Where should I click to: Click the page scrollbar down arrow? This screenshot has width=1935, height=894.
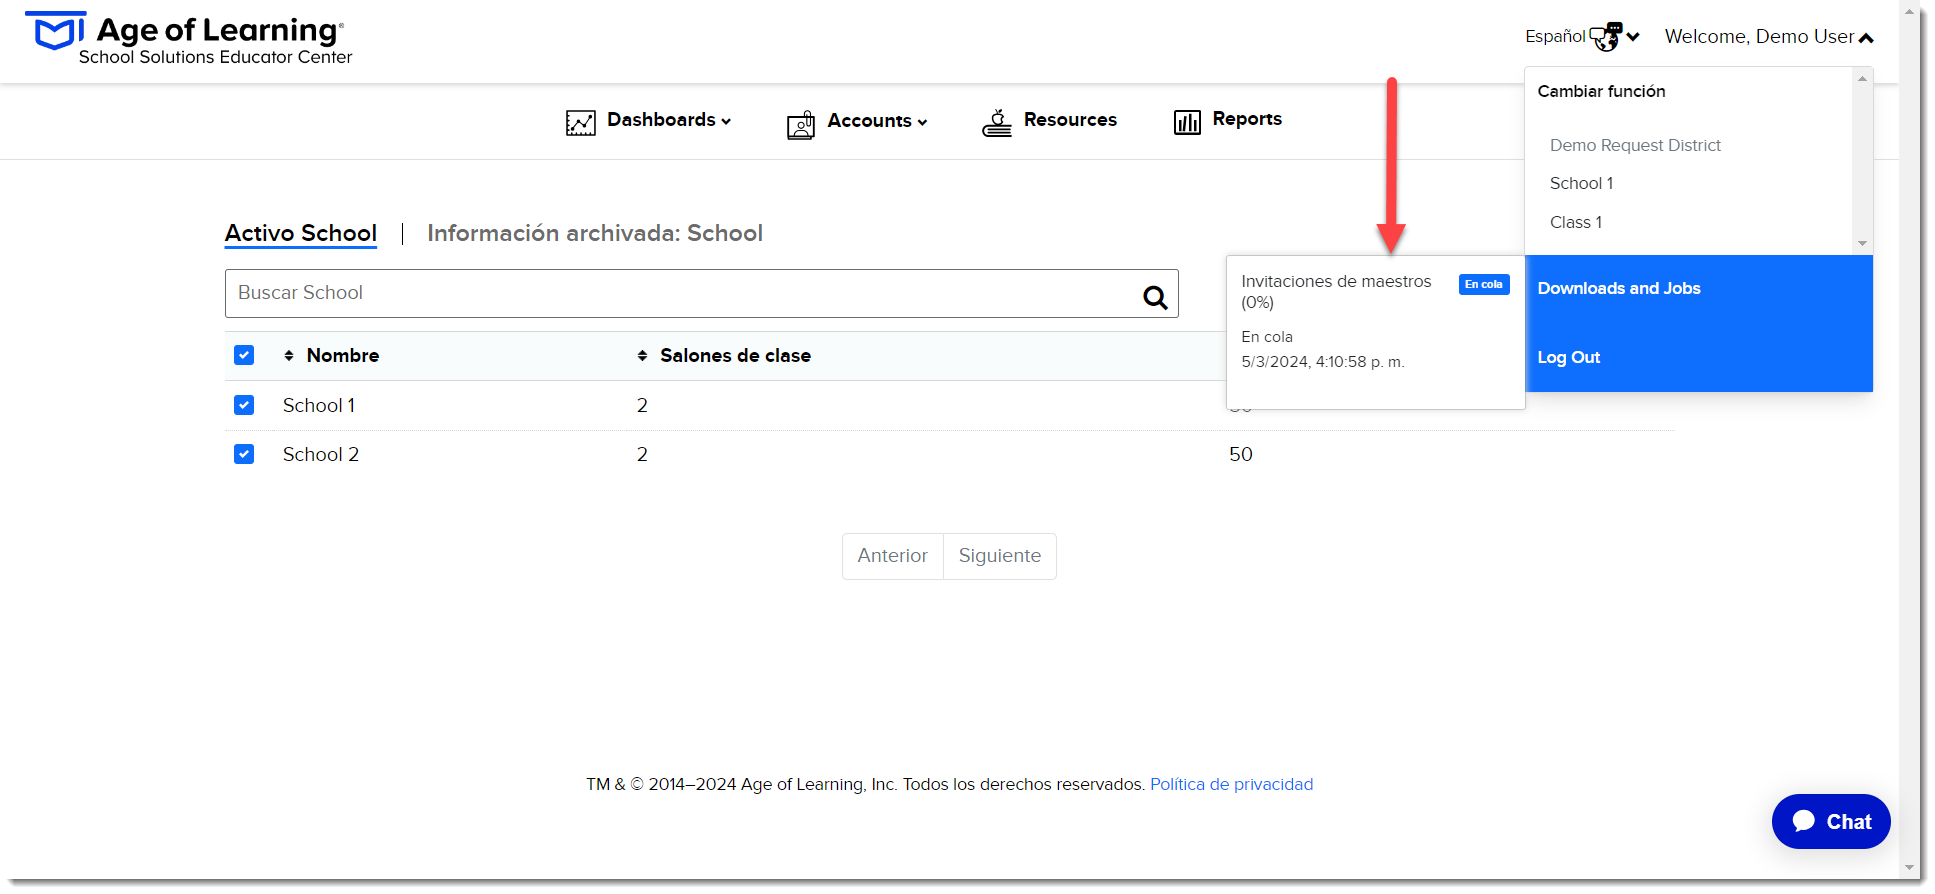(1910, 867)
